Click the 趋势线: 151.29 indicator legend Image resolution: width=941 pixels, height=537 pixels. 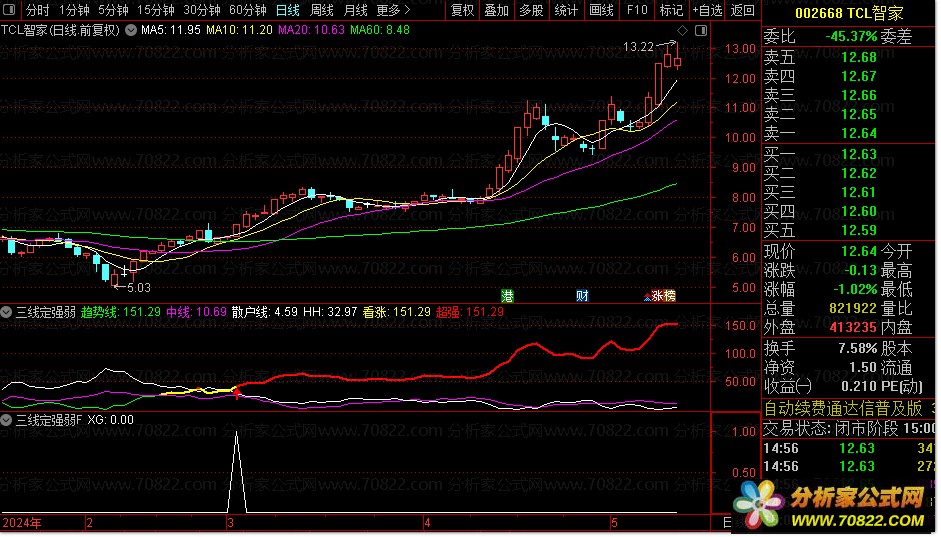[121, 312]
